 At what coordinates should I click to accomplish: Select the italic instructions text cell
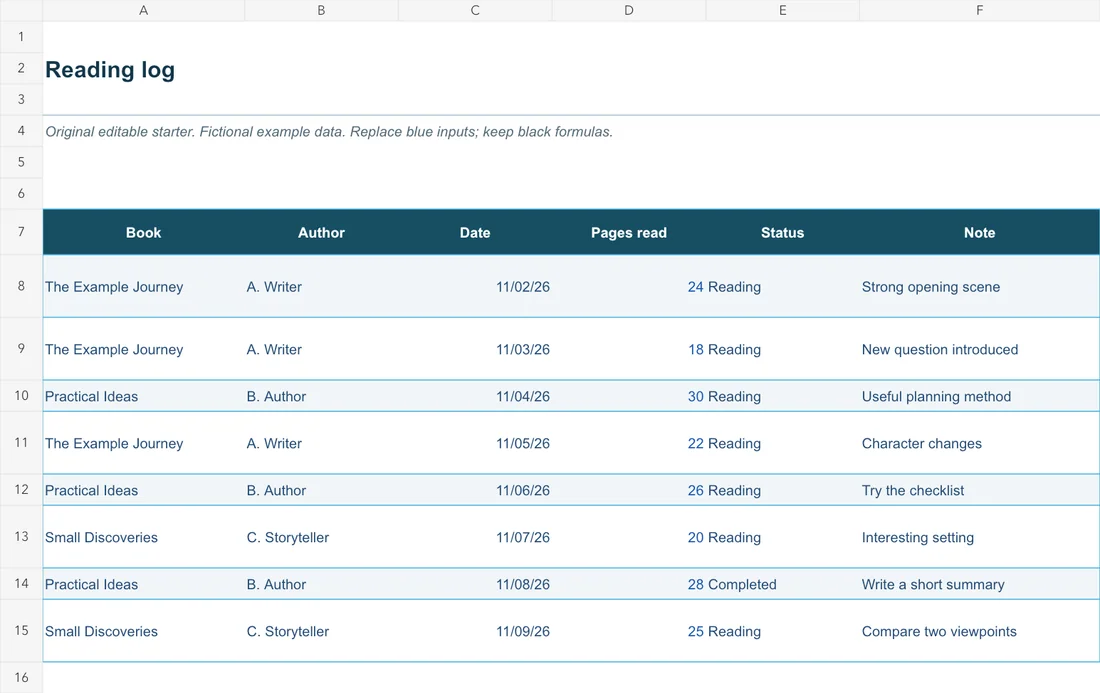(329, 131)
